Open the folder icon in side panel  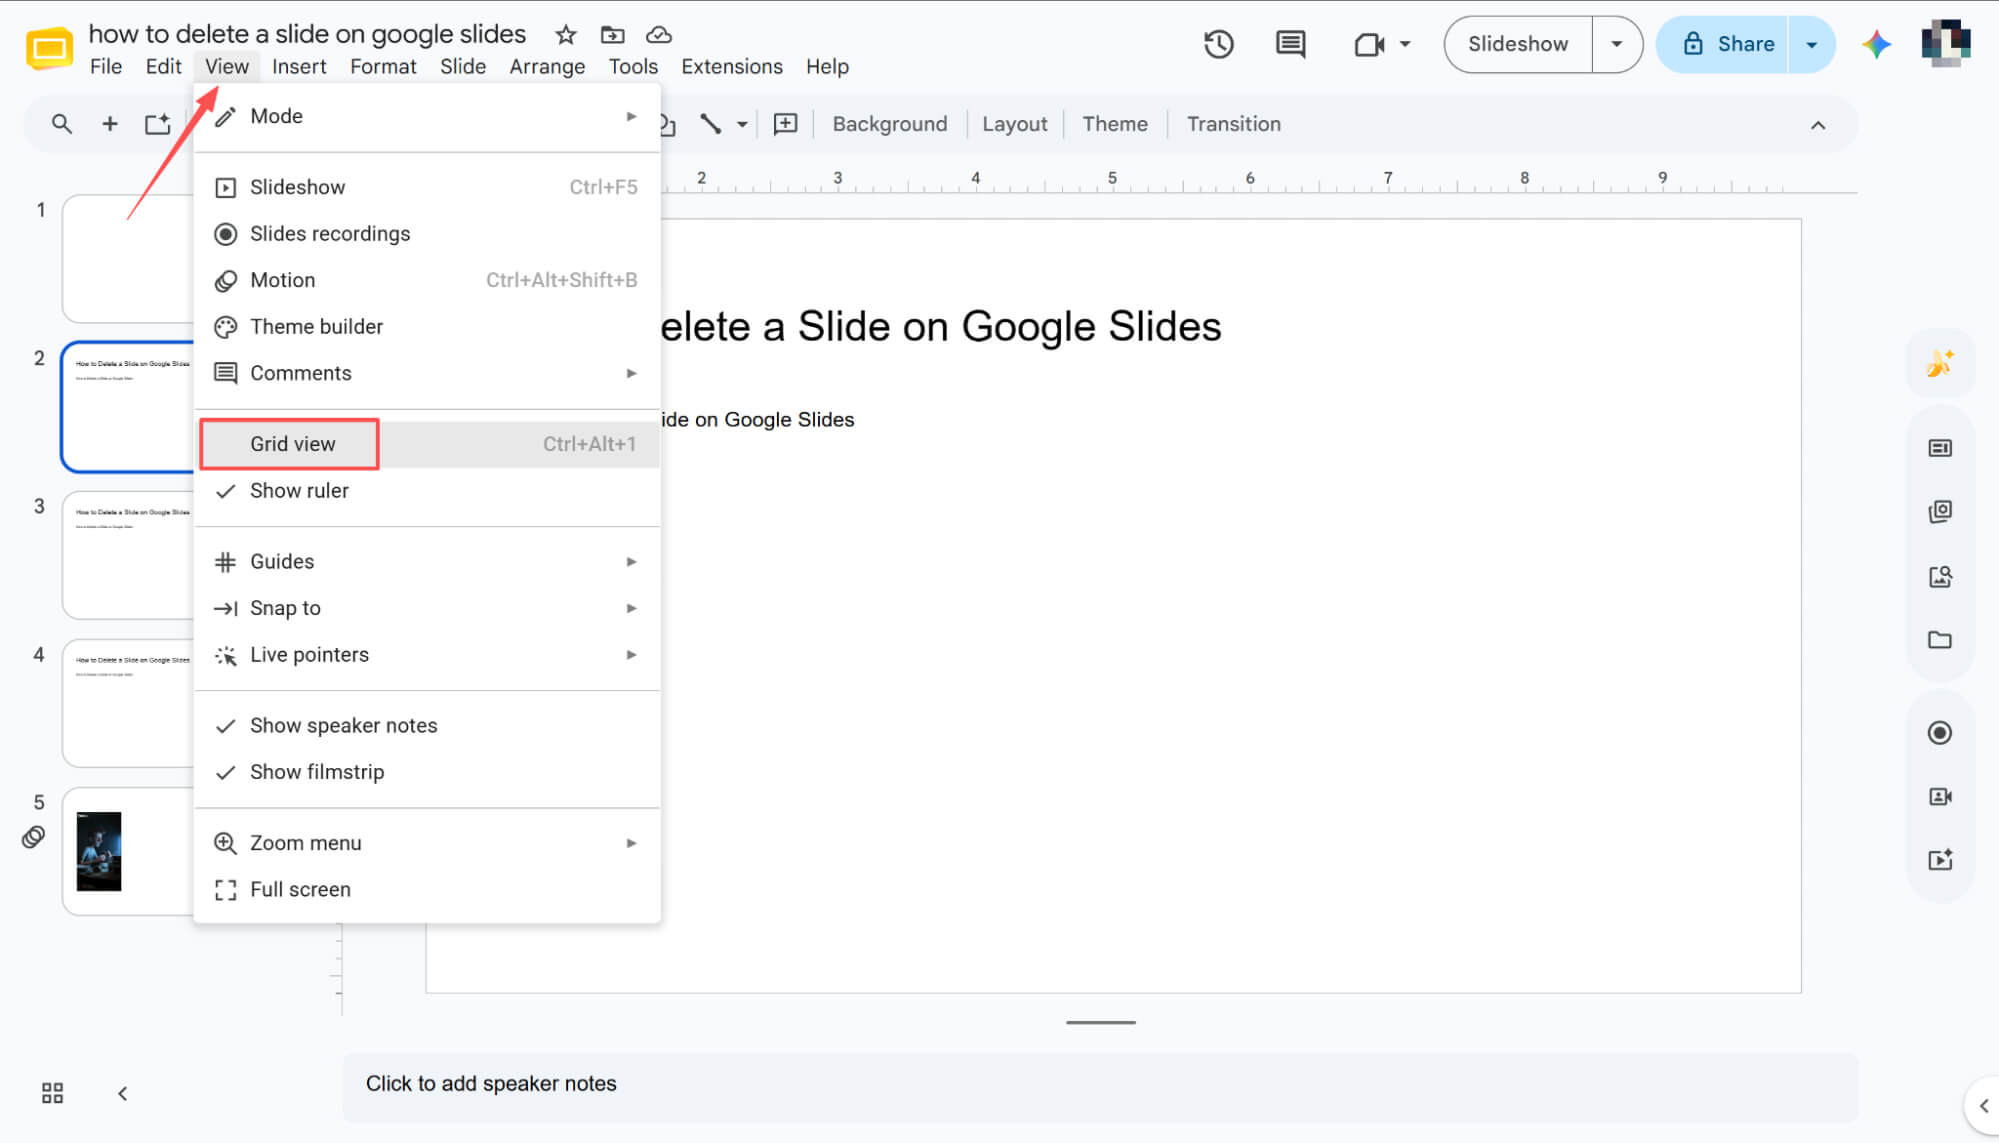[x=1939, y=640]
